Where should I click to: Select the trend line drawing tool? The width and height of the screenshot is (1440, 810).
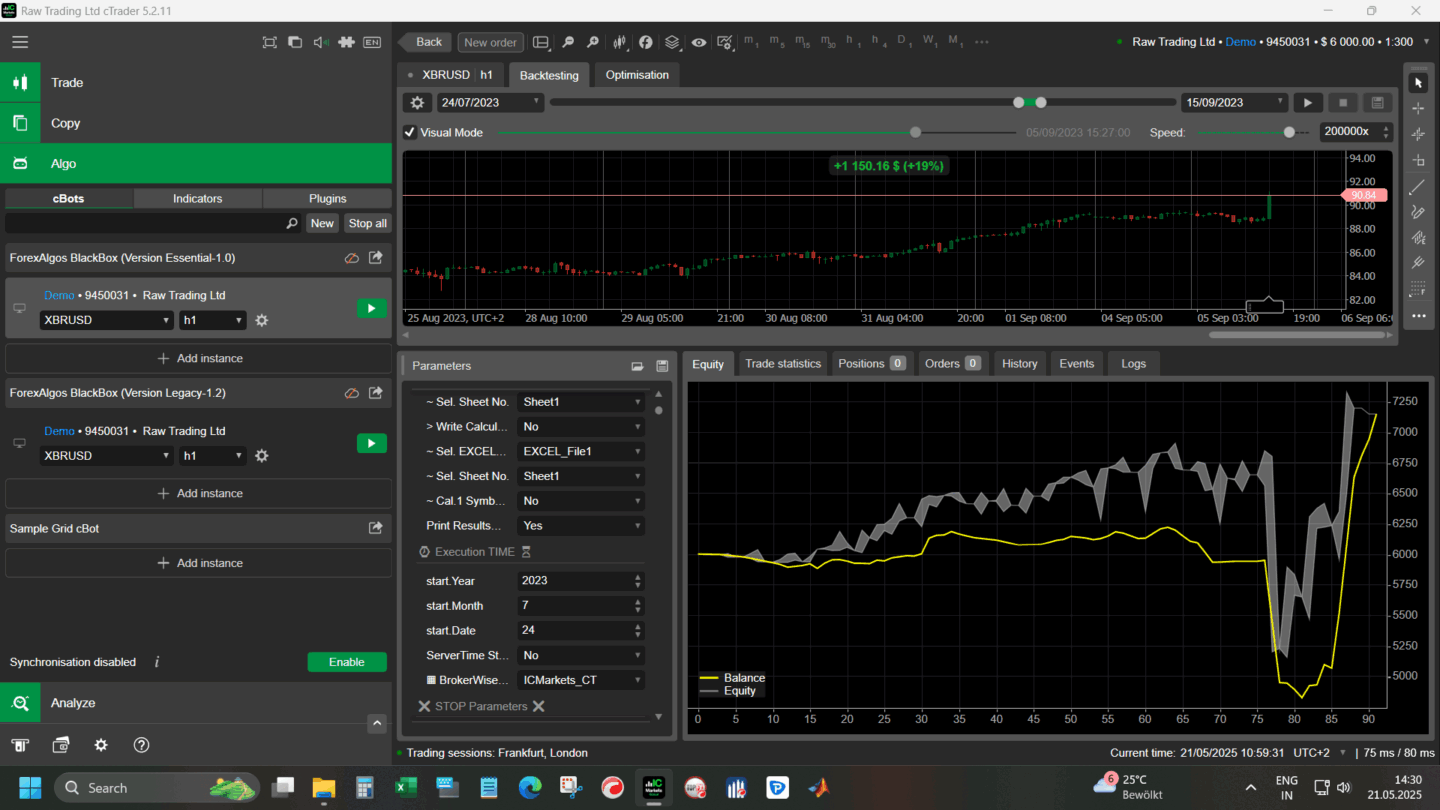(1417, 187)
